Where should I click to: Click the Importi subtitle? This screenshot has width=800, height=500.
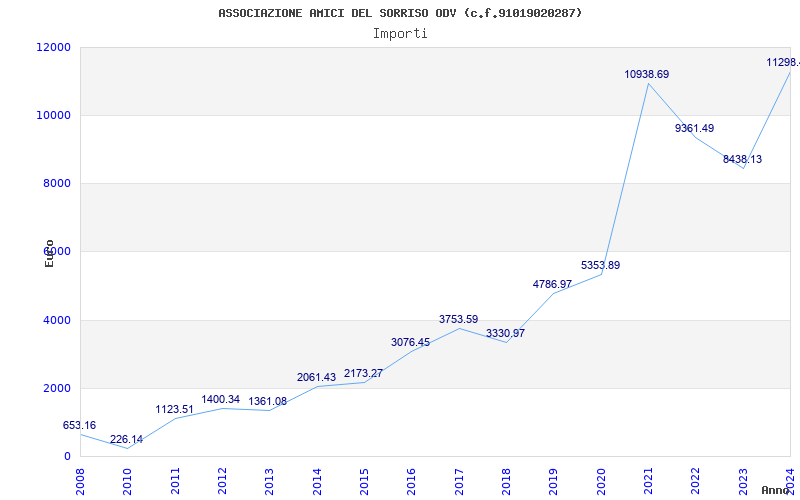tap(400, 33)
